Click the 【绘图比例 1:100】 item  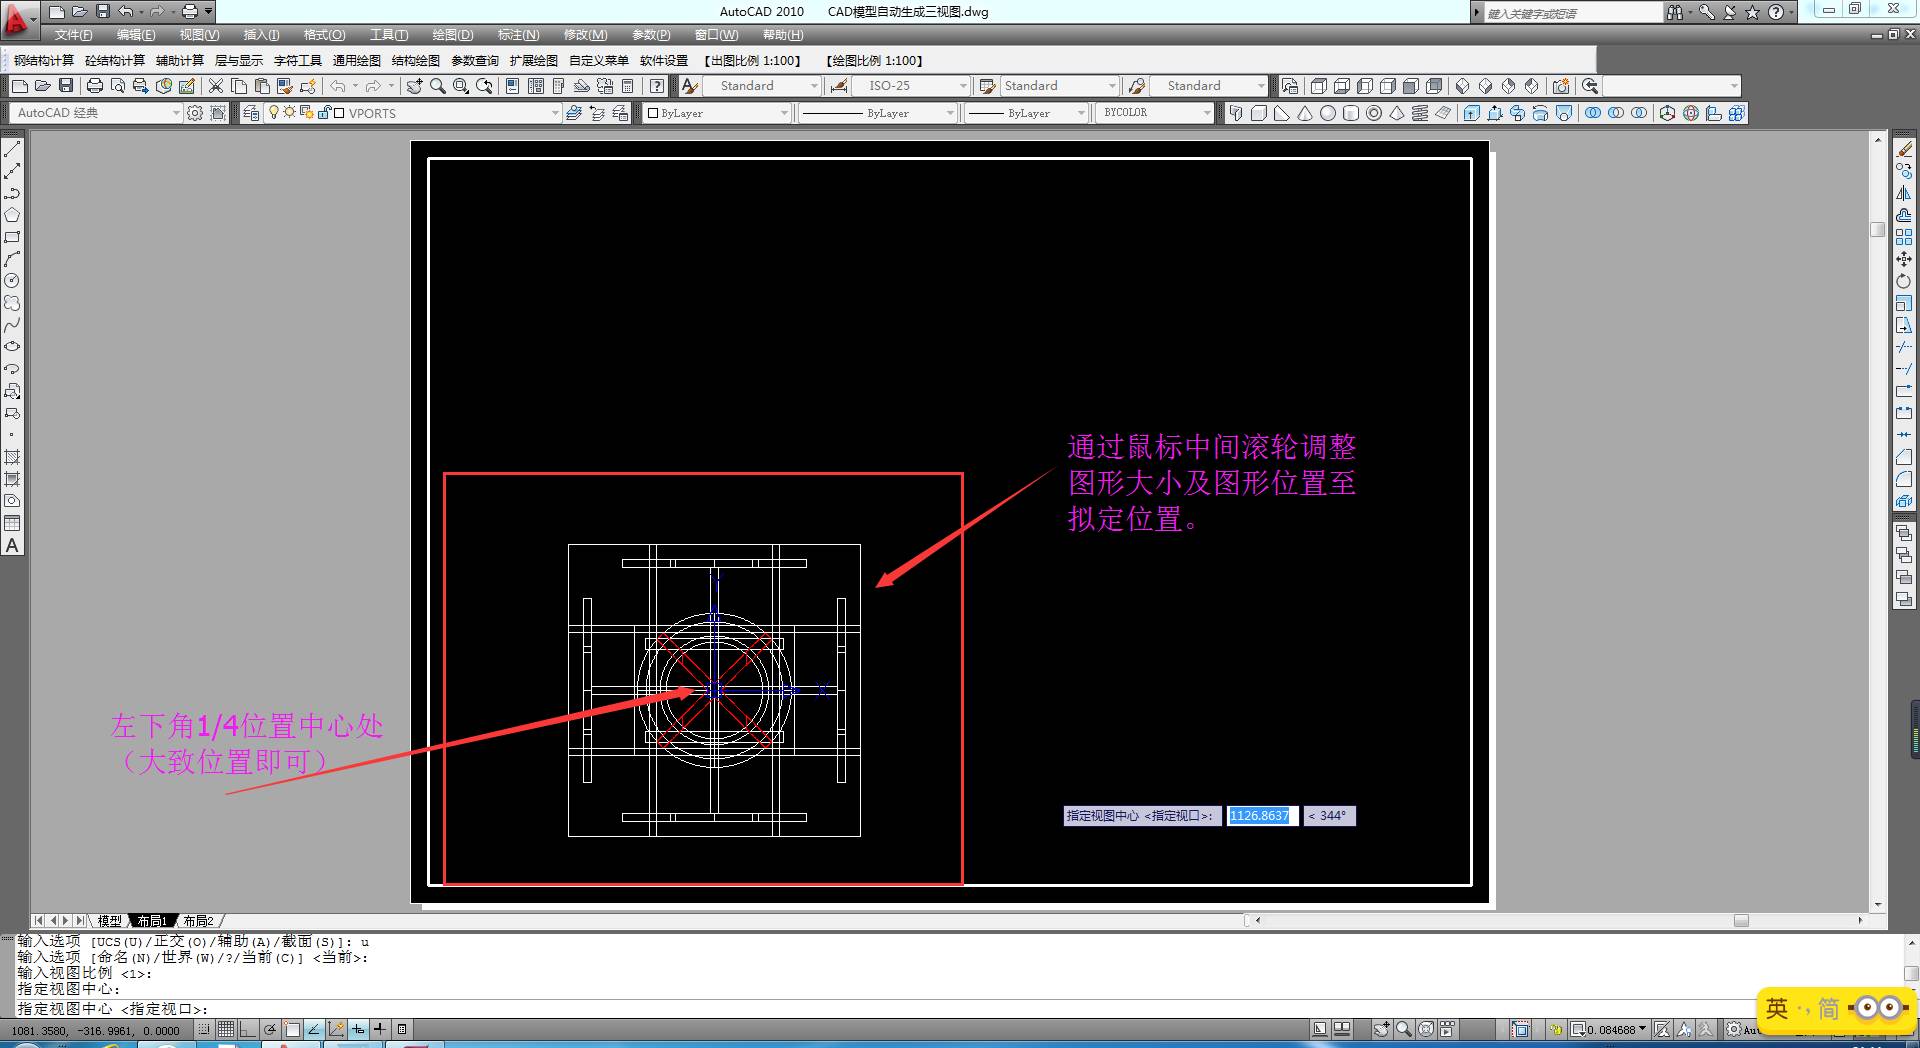coord(875,61)
